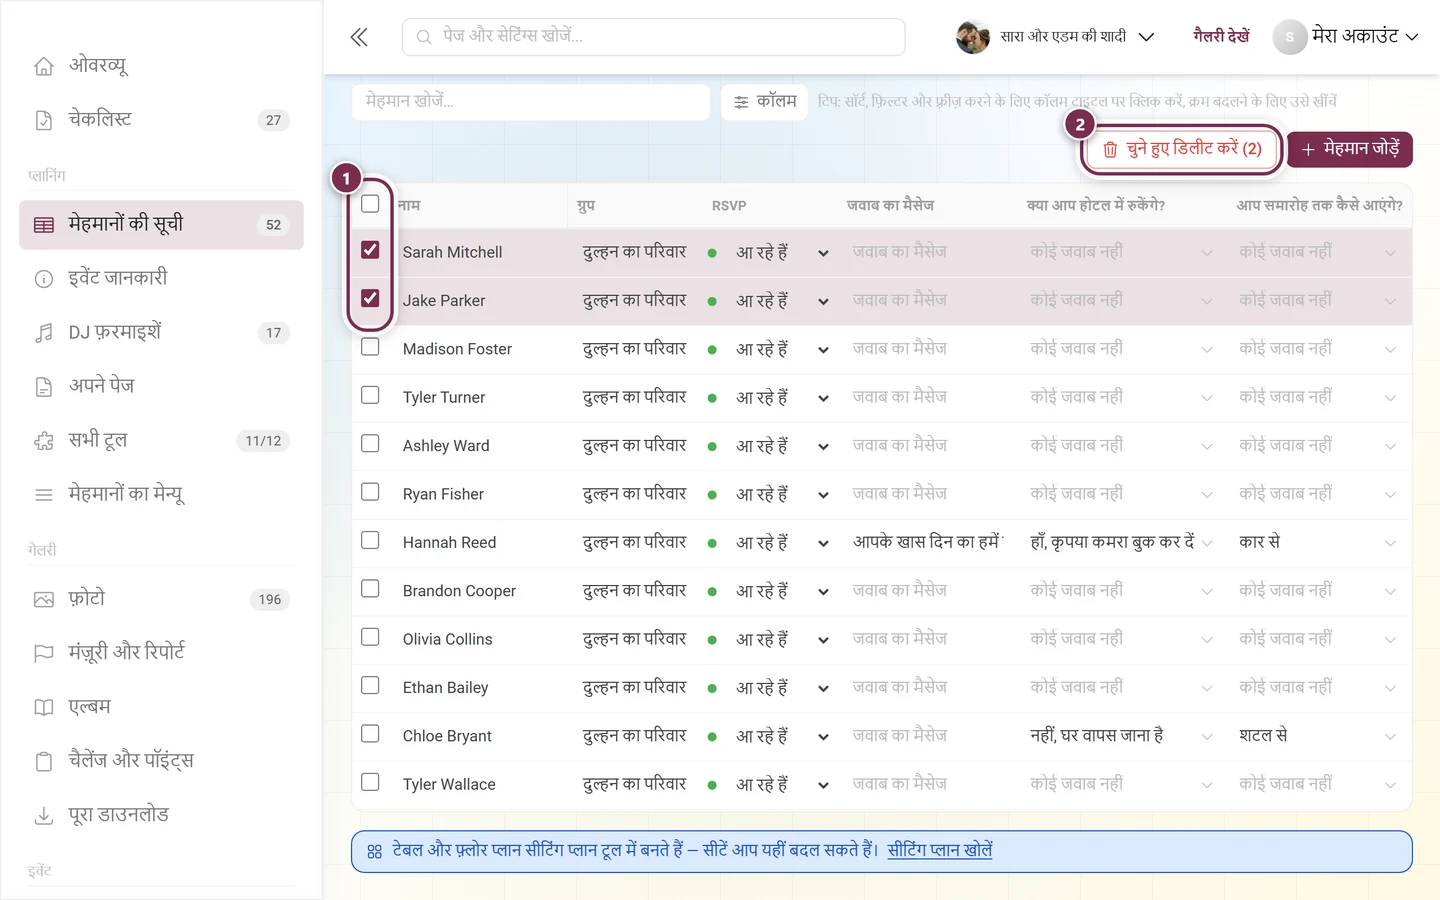Click the ग्रुप column header

tap(586, 206)
